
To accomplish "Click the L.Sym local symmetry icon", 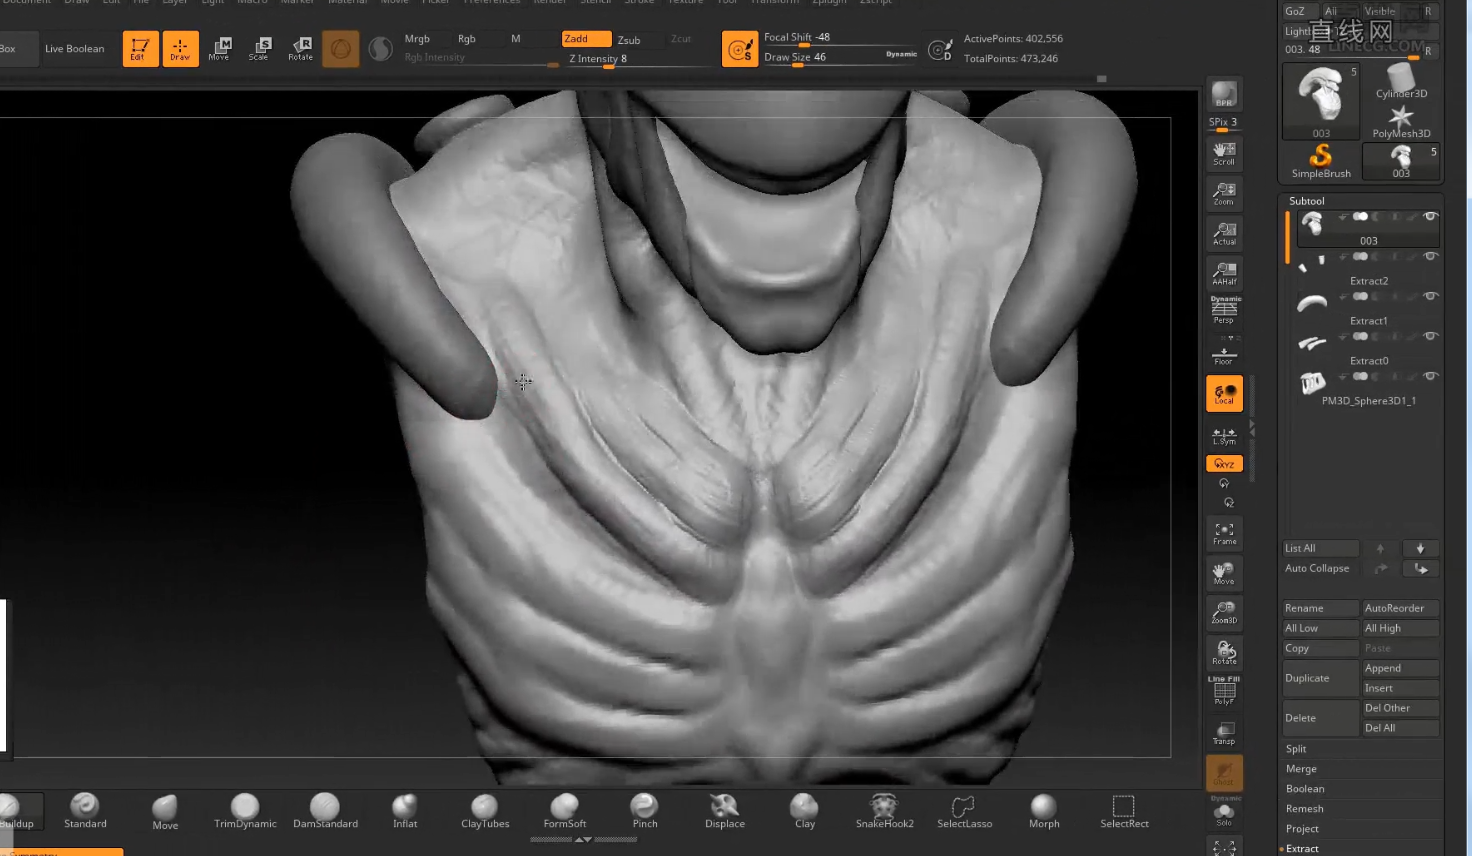I will pos(1224,436).
